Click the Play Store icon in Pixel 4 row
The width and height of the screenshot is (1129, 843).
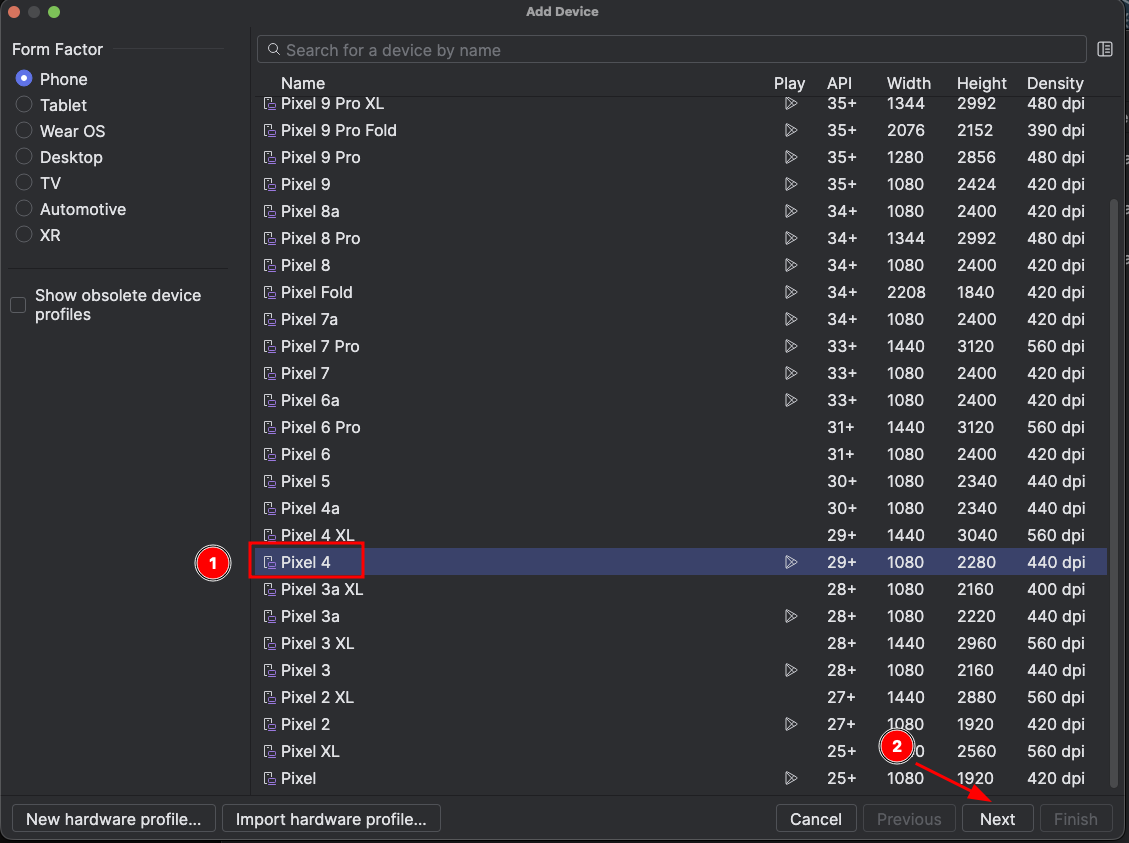click(791, 562)
